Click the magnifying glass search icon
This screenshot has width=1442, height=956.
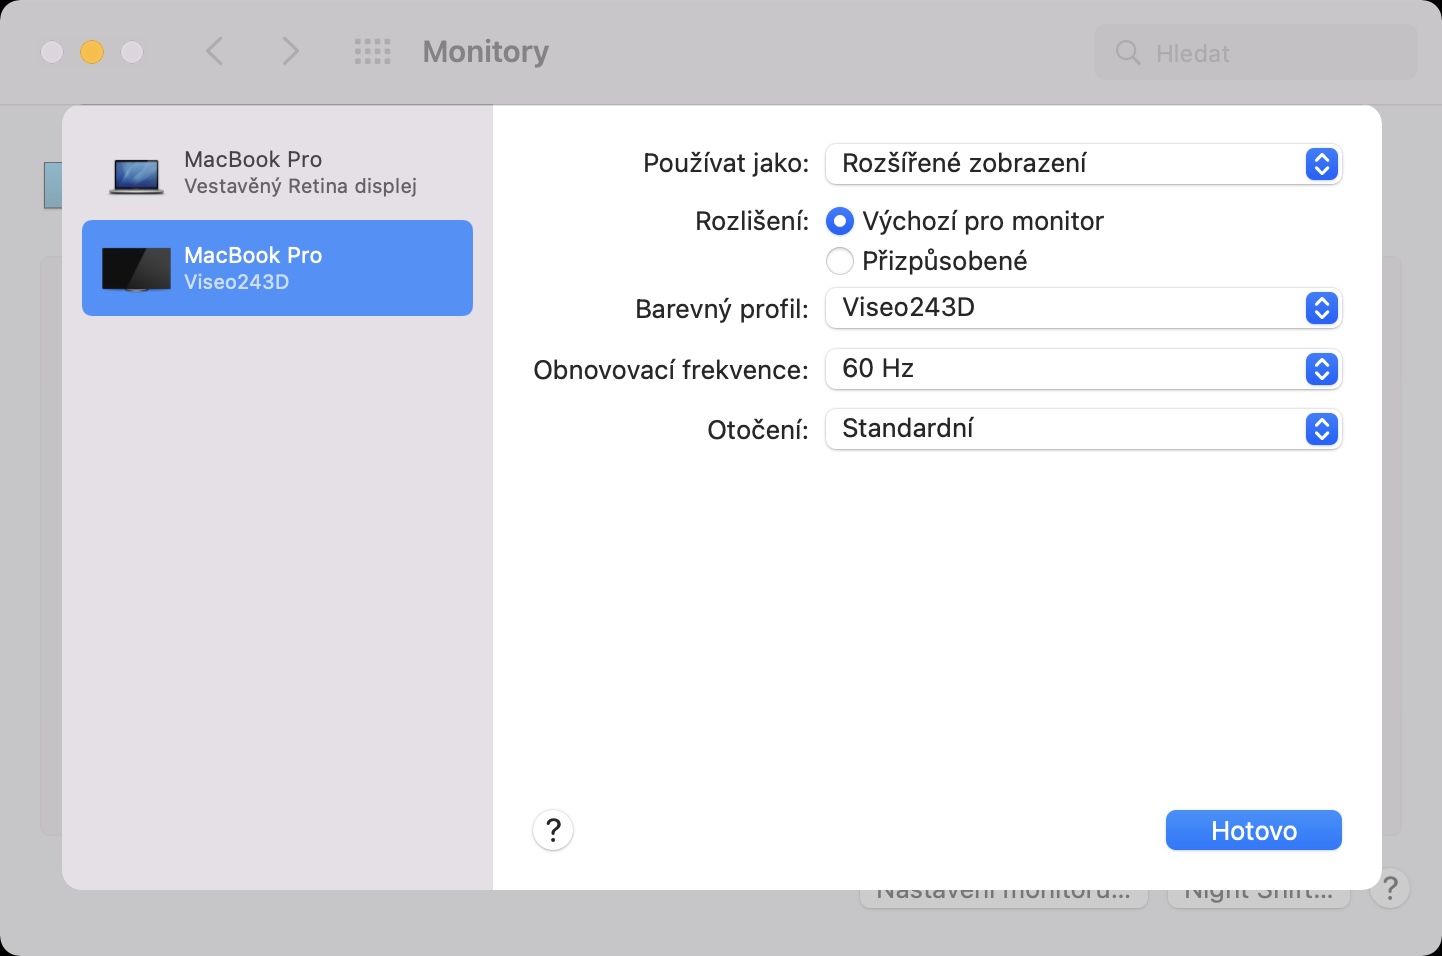tap(1127, 53)
